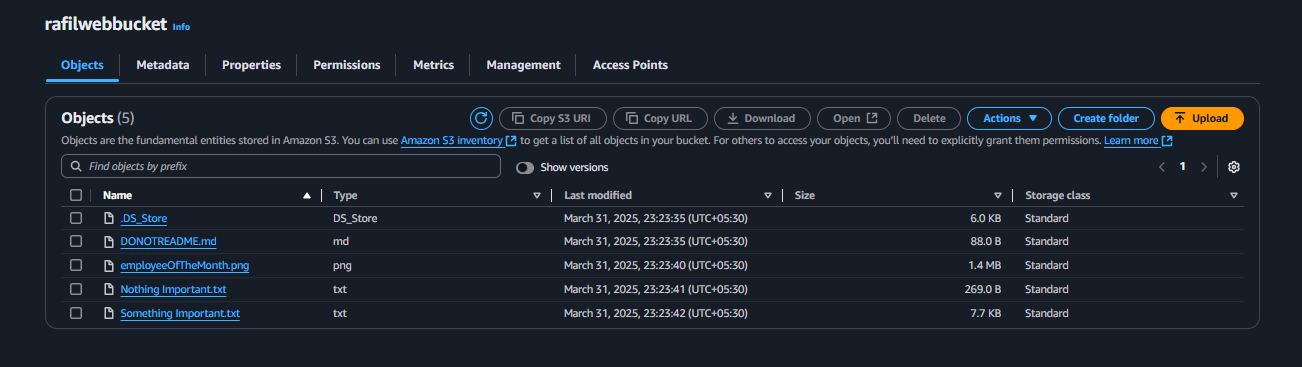Click file icon beside employeeOfTheMonth.png
This screenshot has height=367, width=1302.
110,266
